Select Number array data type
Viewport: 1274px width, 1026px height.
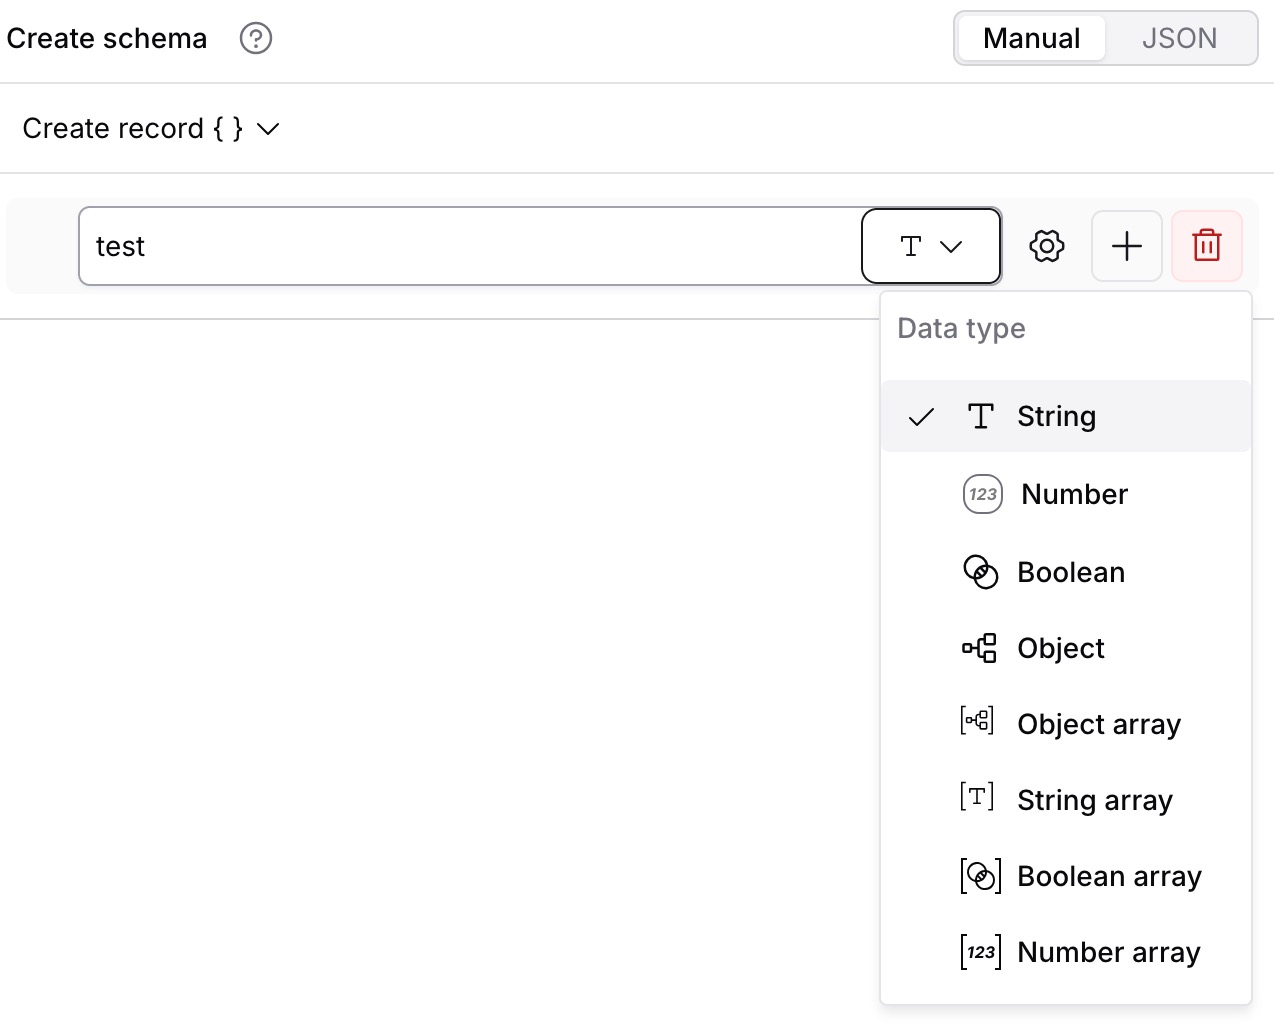pyautogui.click(x=1066, y=952)
